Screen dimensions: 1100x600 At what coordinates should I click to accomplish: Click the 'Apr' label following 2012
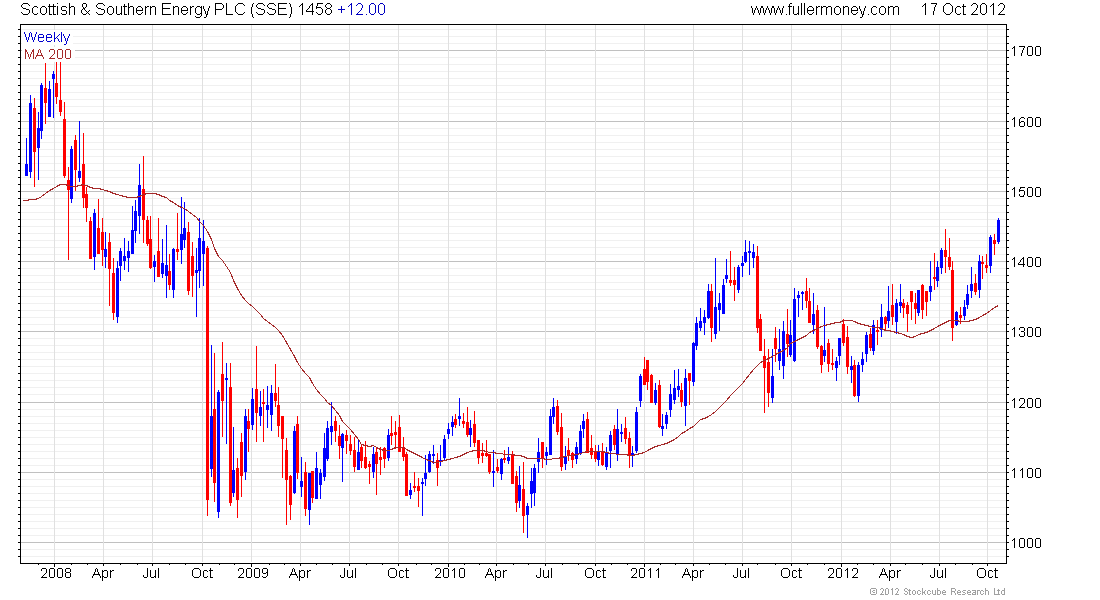[x=890, y=574]
